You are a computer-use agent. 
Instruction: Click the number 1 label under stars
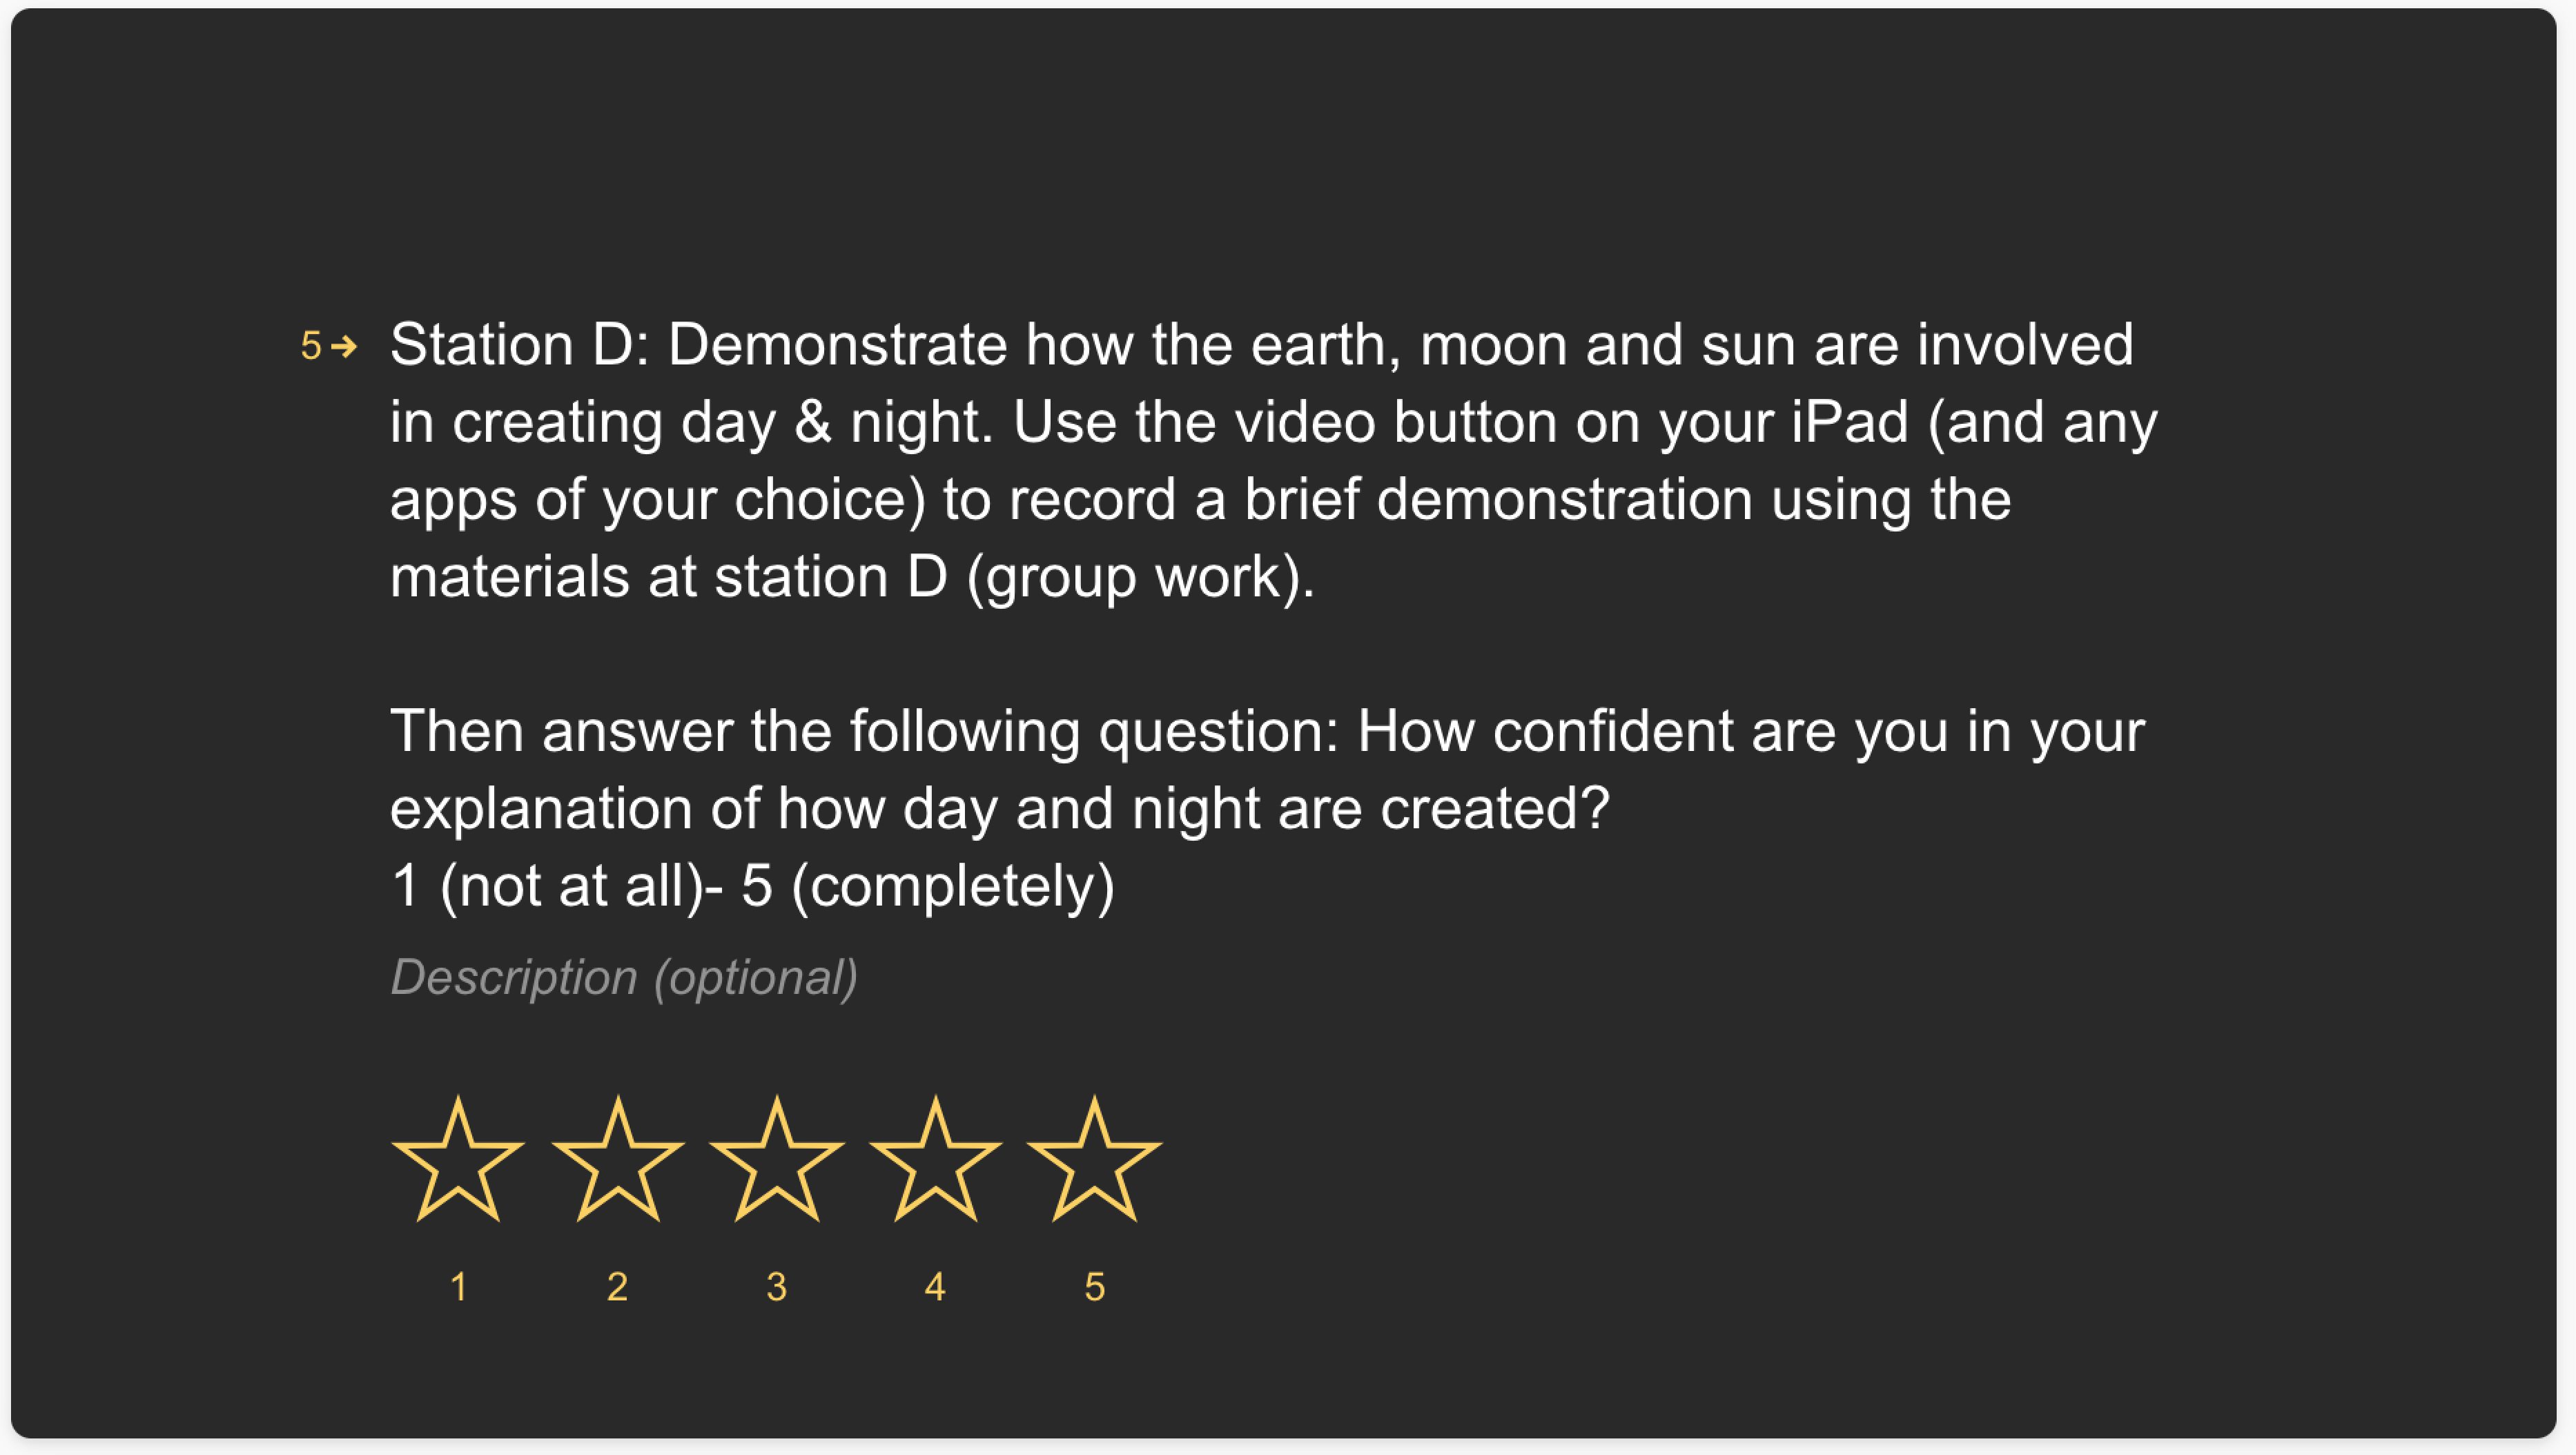click(x=458, y=1286)
